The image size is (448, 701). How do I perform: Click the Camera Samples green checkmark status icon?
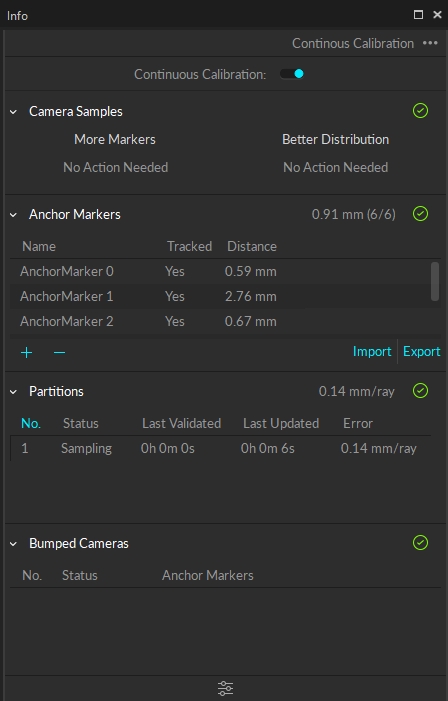420,111
